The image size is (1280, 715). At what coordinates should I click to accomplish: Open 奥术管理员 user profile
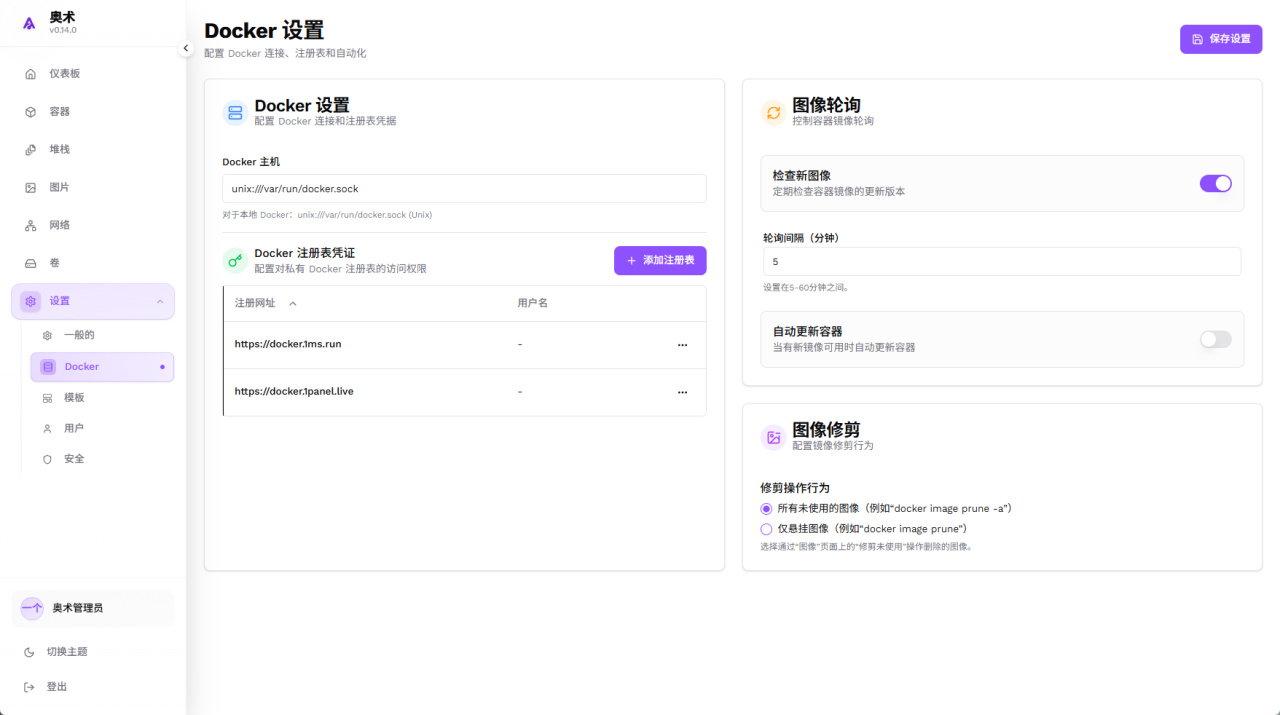point(92,608)
